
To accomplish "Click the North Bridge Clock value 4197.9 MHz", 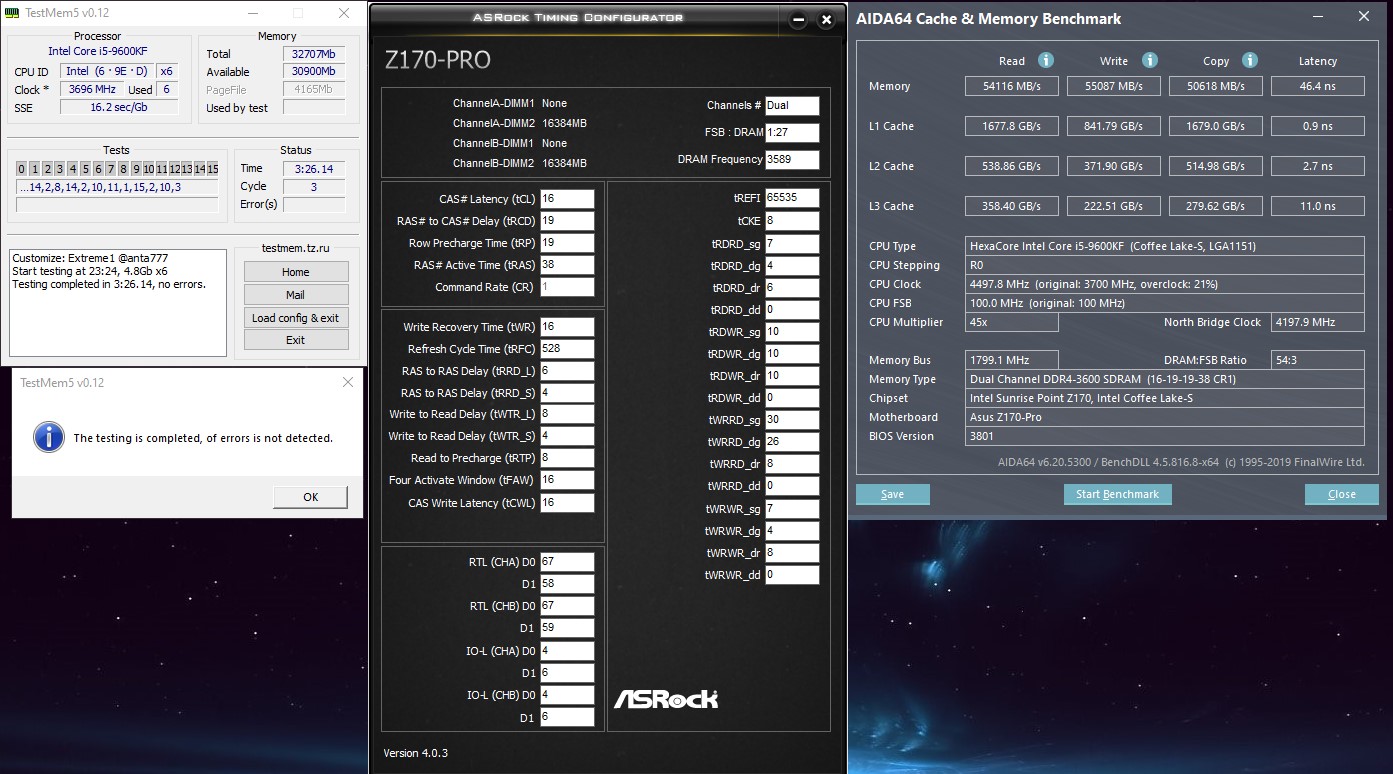I will point(1317,322).
